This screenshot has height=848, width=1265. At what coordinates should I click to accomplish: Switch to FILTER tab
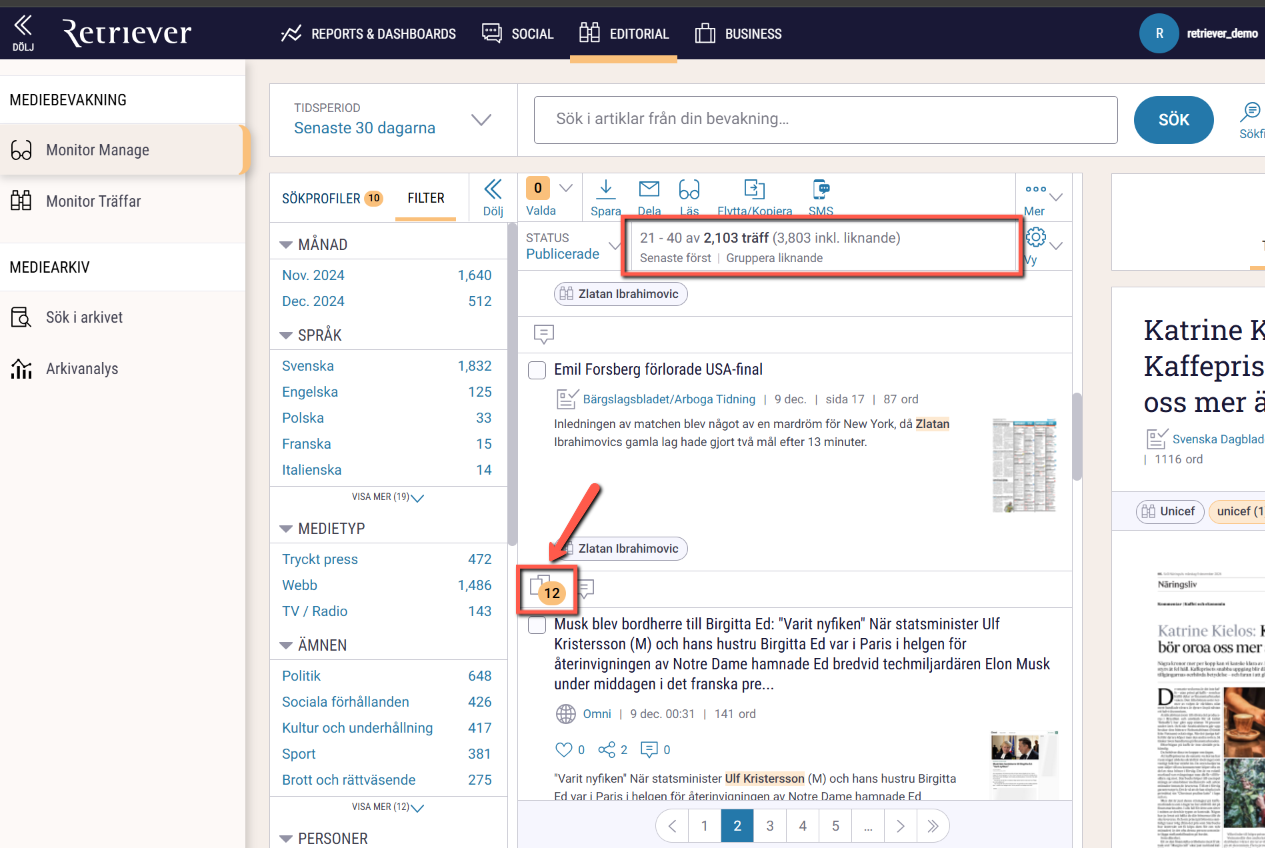click(426, 198)
